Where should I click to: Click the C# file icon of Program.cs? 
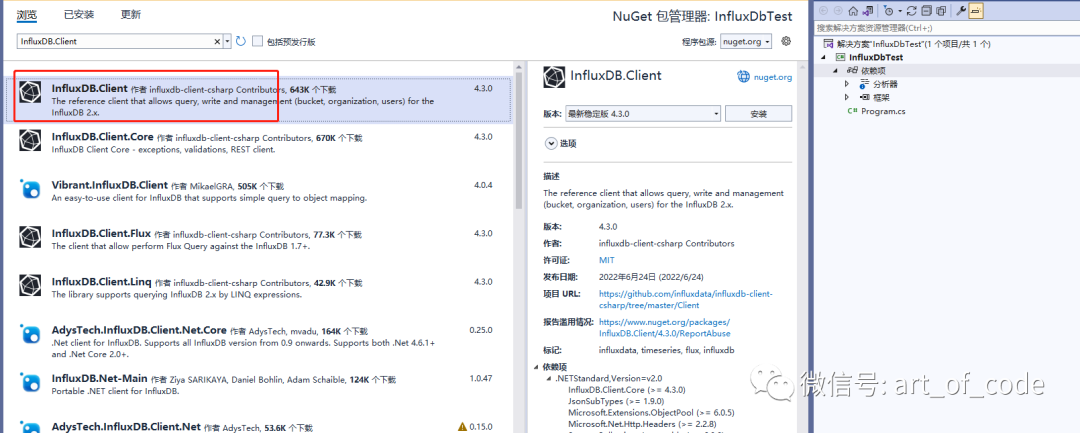[x=853, y=111]
